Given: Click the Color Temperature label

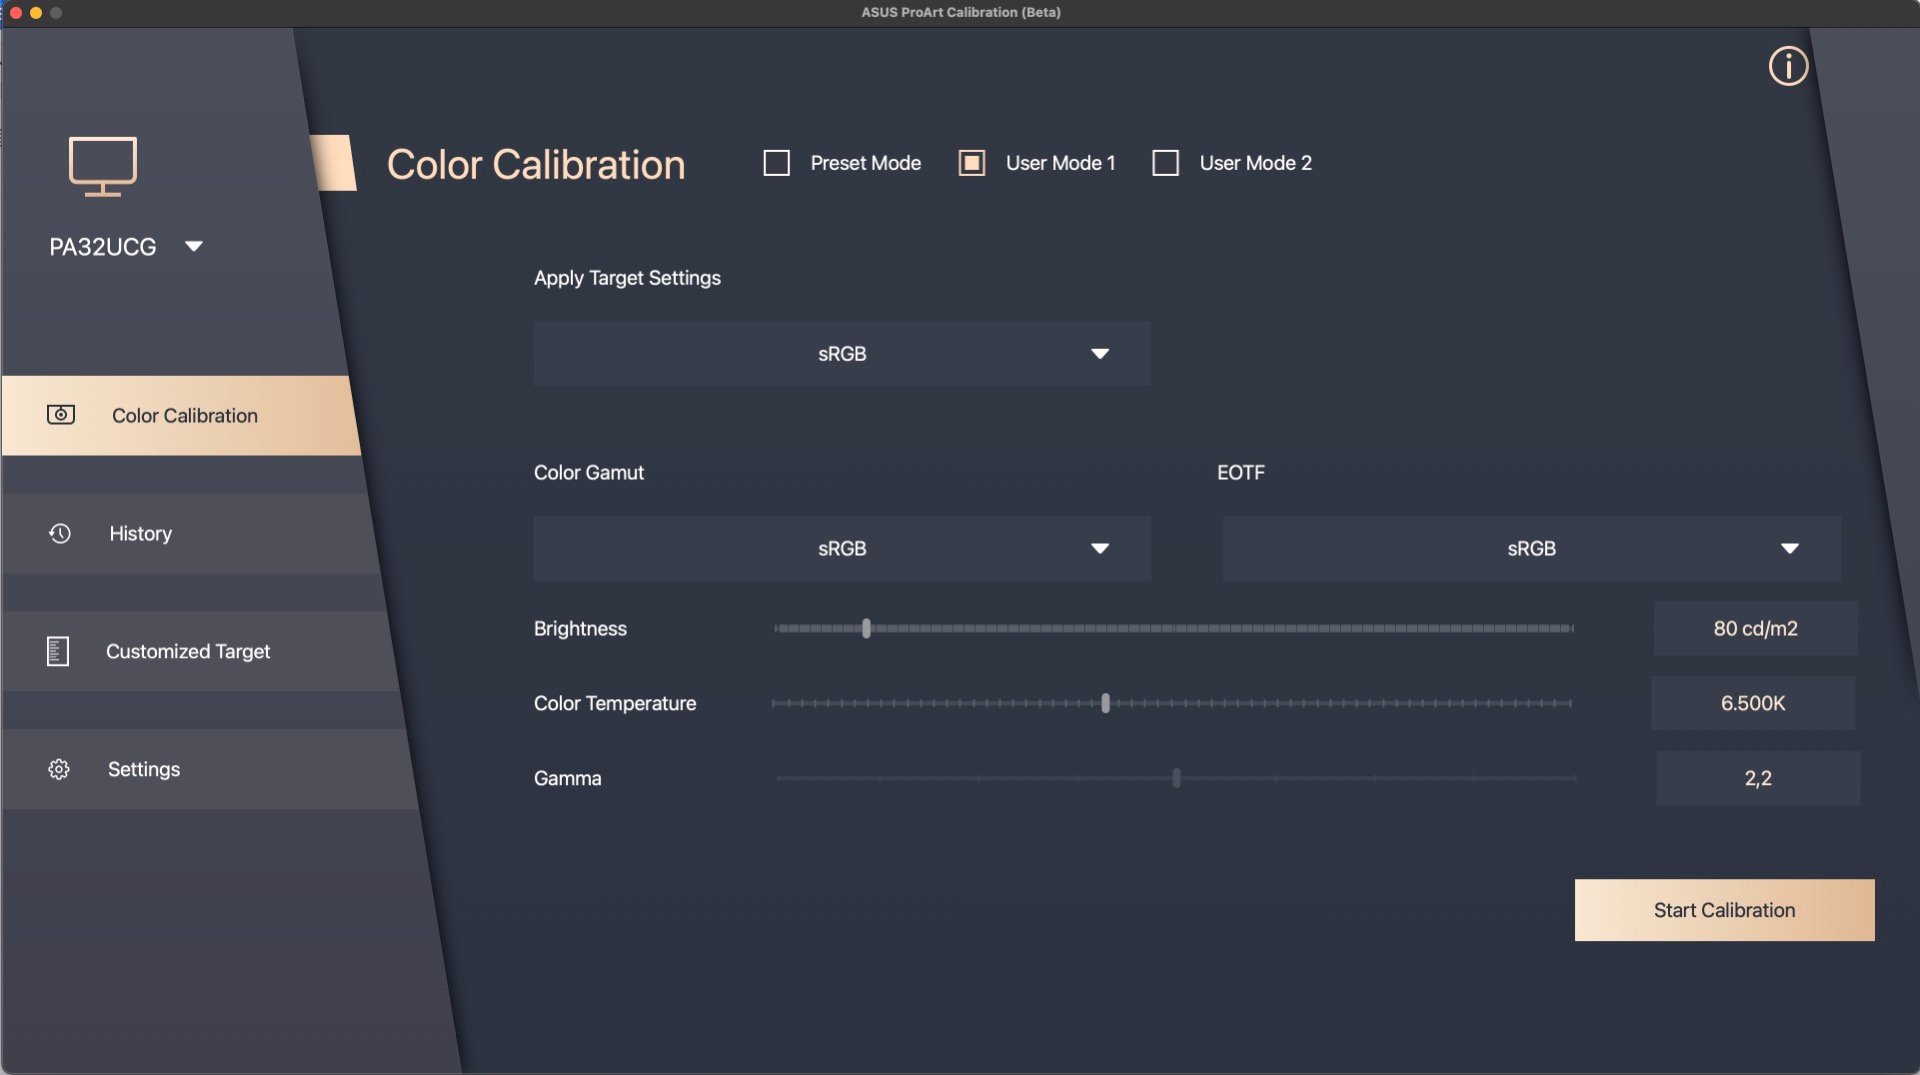Looking at the screenshot, I should [615, 703].
